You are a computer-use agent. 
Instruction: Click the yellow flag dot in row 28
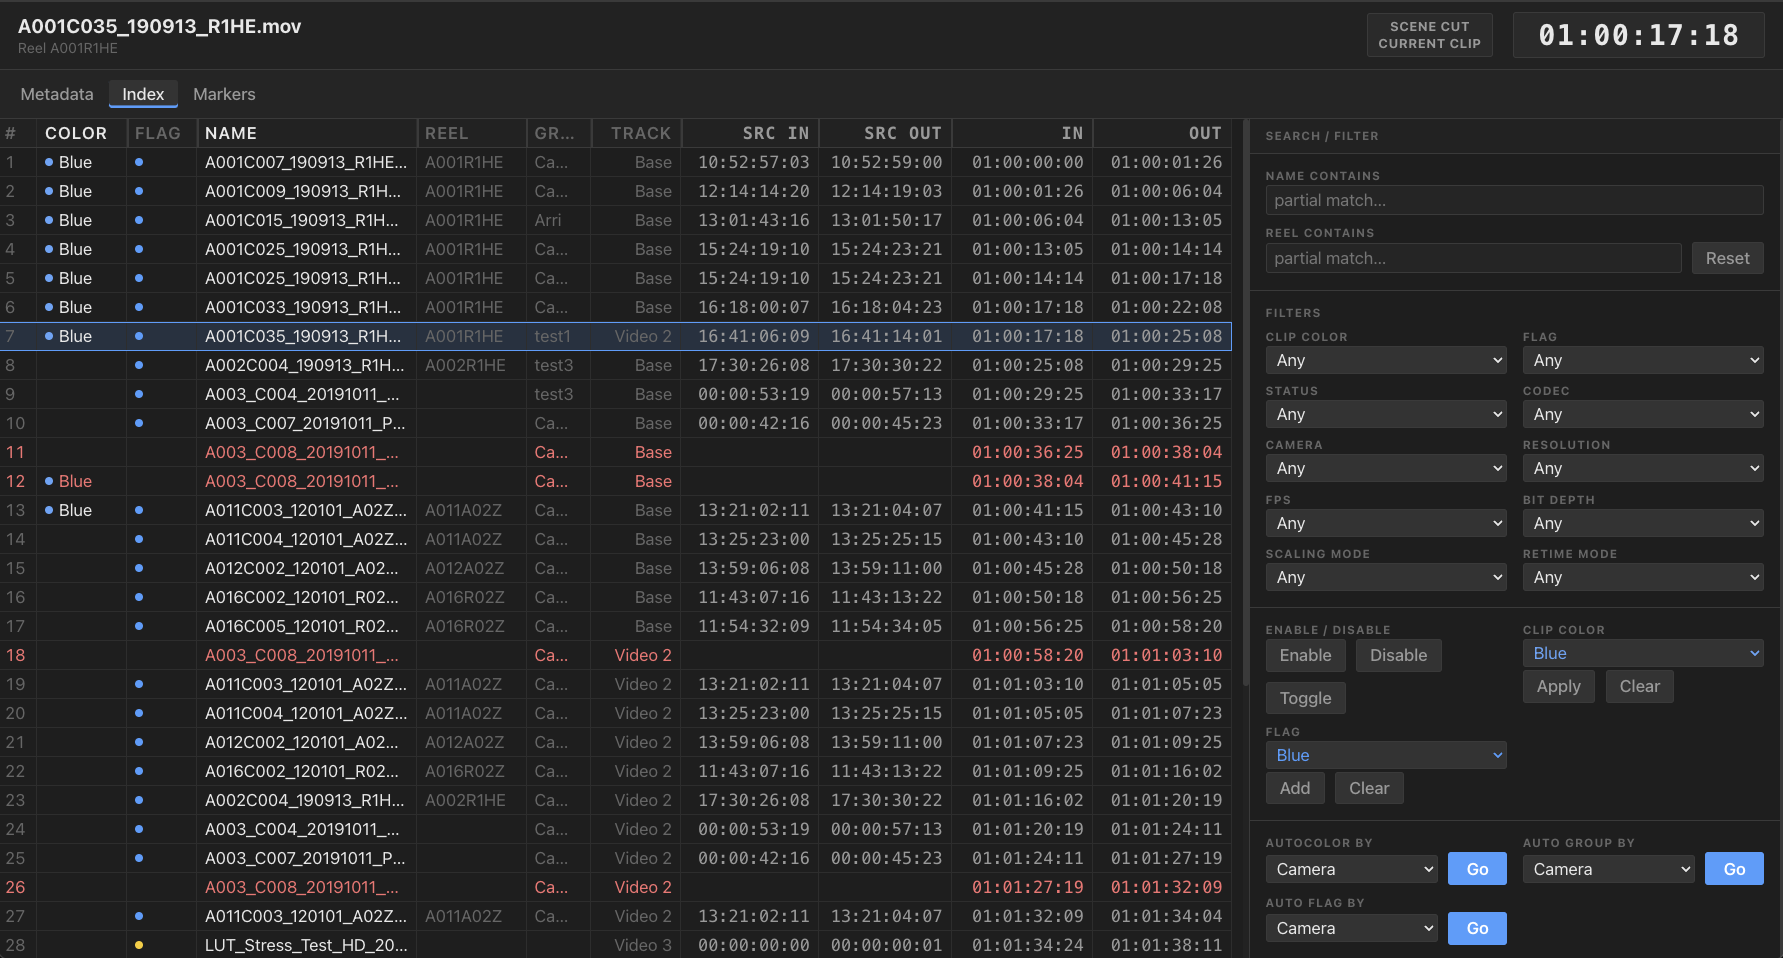(x=139, y=945)
